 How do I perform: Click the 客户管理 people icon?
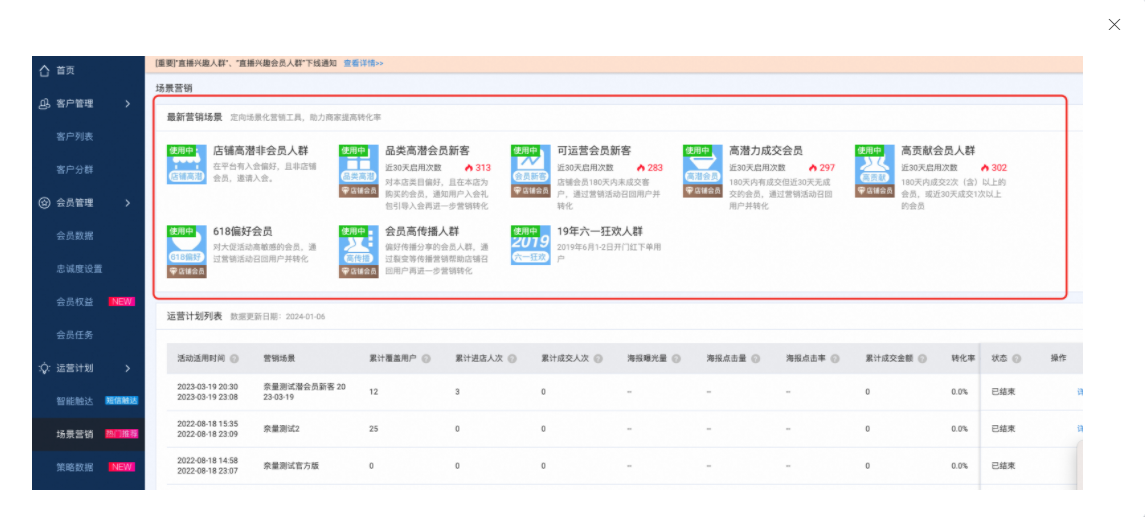pos(45,104)
